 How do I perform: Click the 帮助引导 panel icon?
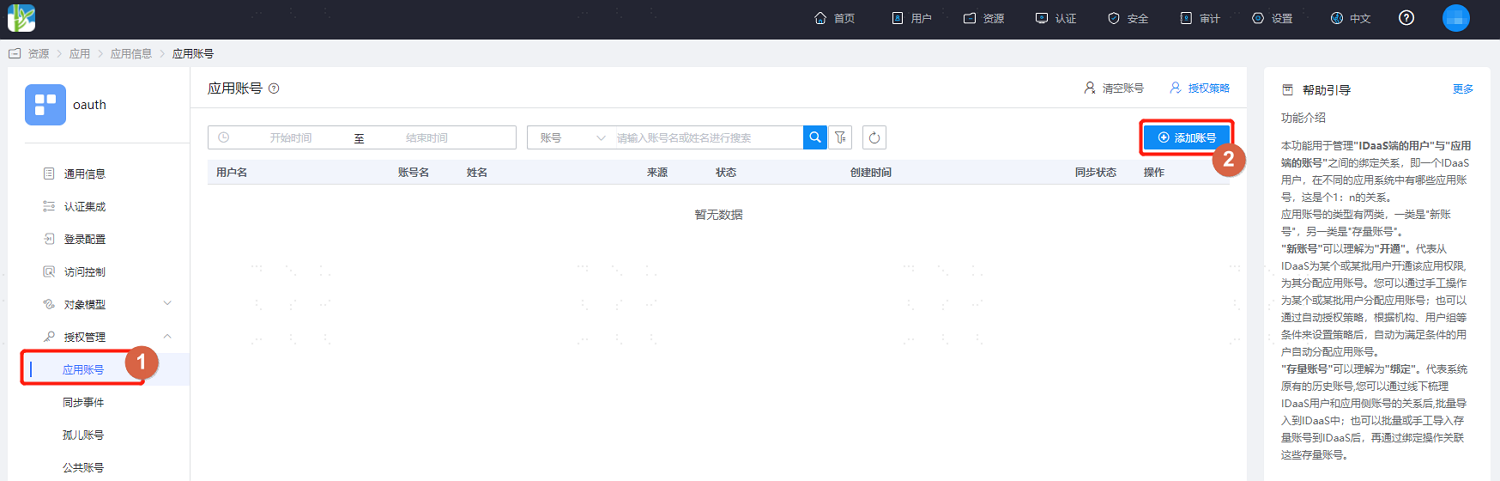[x=1288, y=89]
